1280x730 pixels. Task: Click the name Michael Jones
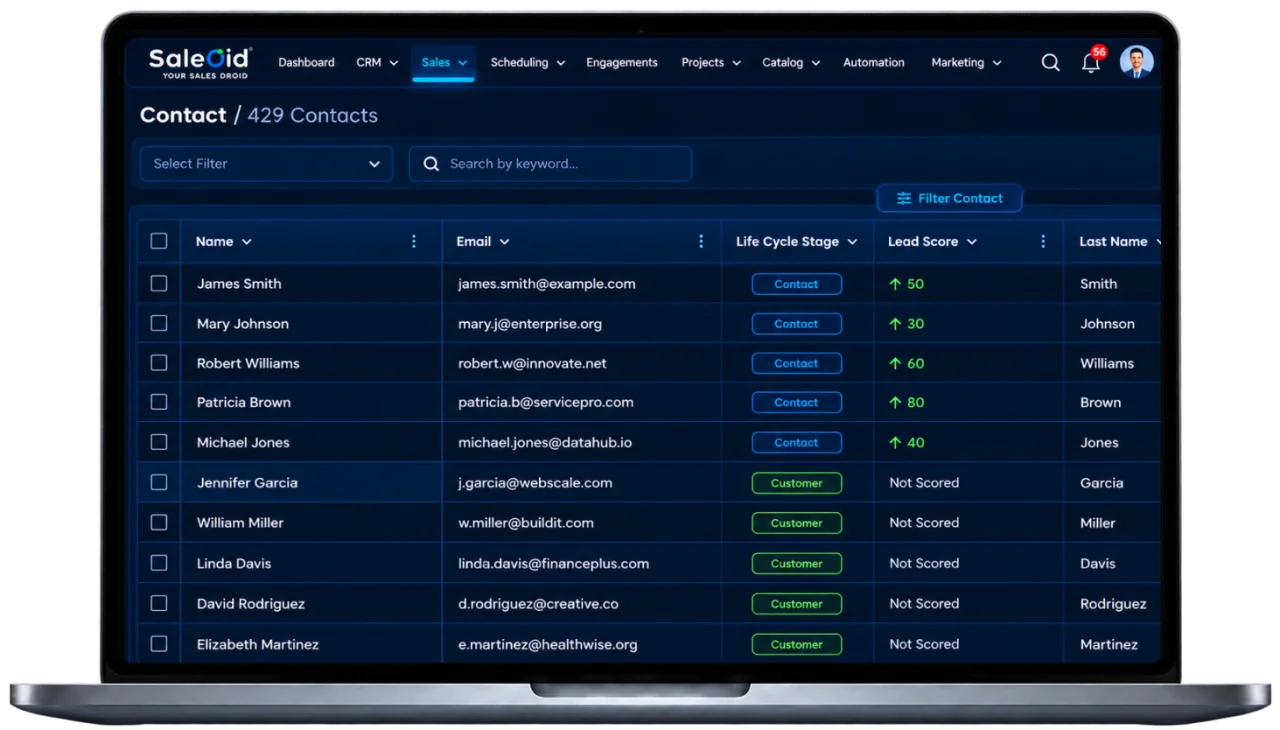243,442
